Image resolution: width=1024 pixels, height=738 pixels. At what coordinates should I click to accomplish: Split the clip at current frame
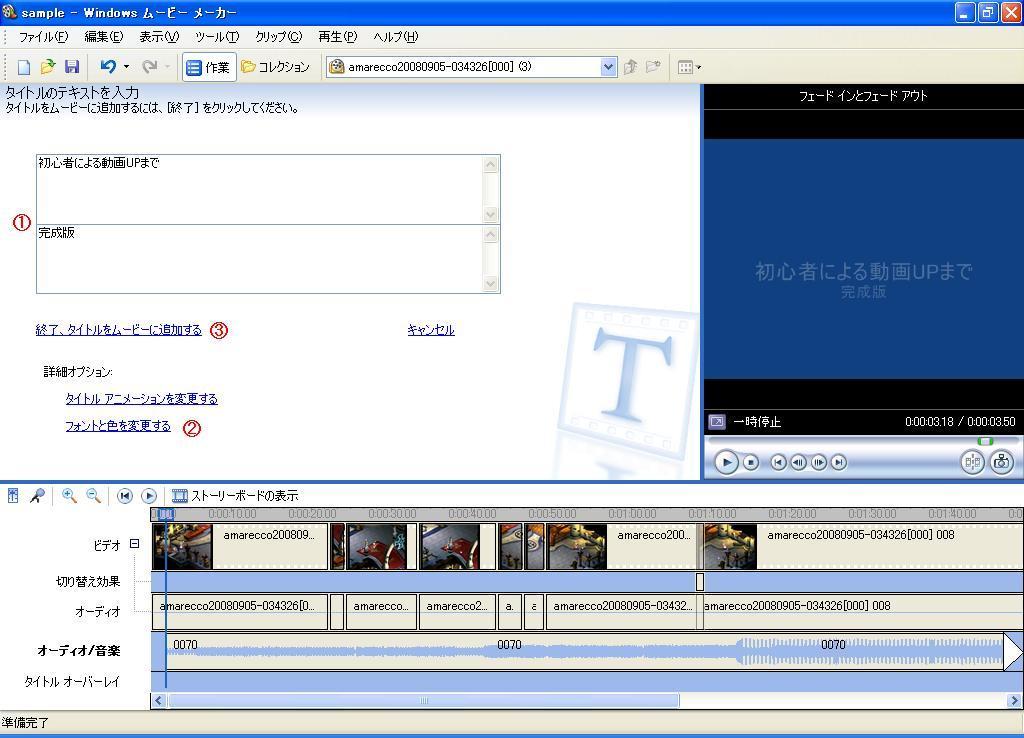972,462
